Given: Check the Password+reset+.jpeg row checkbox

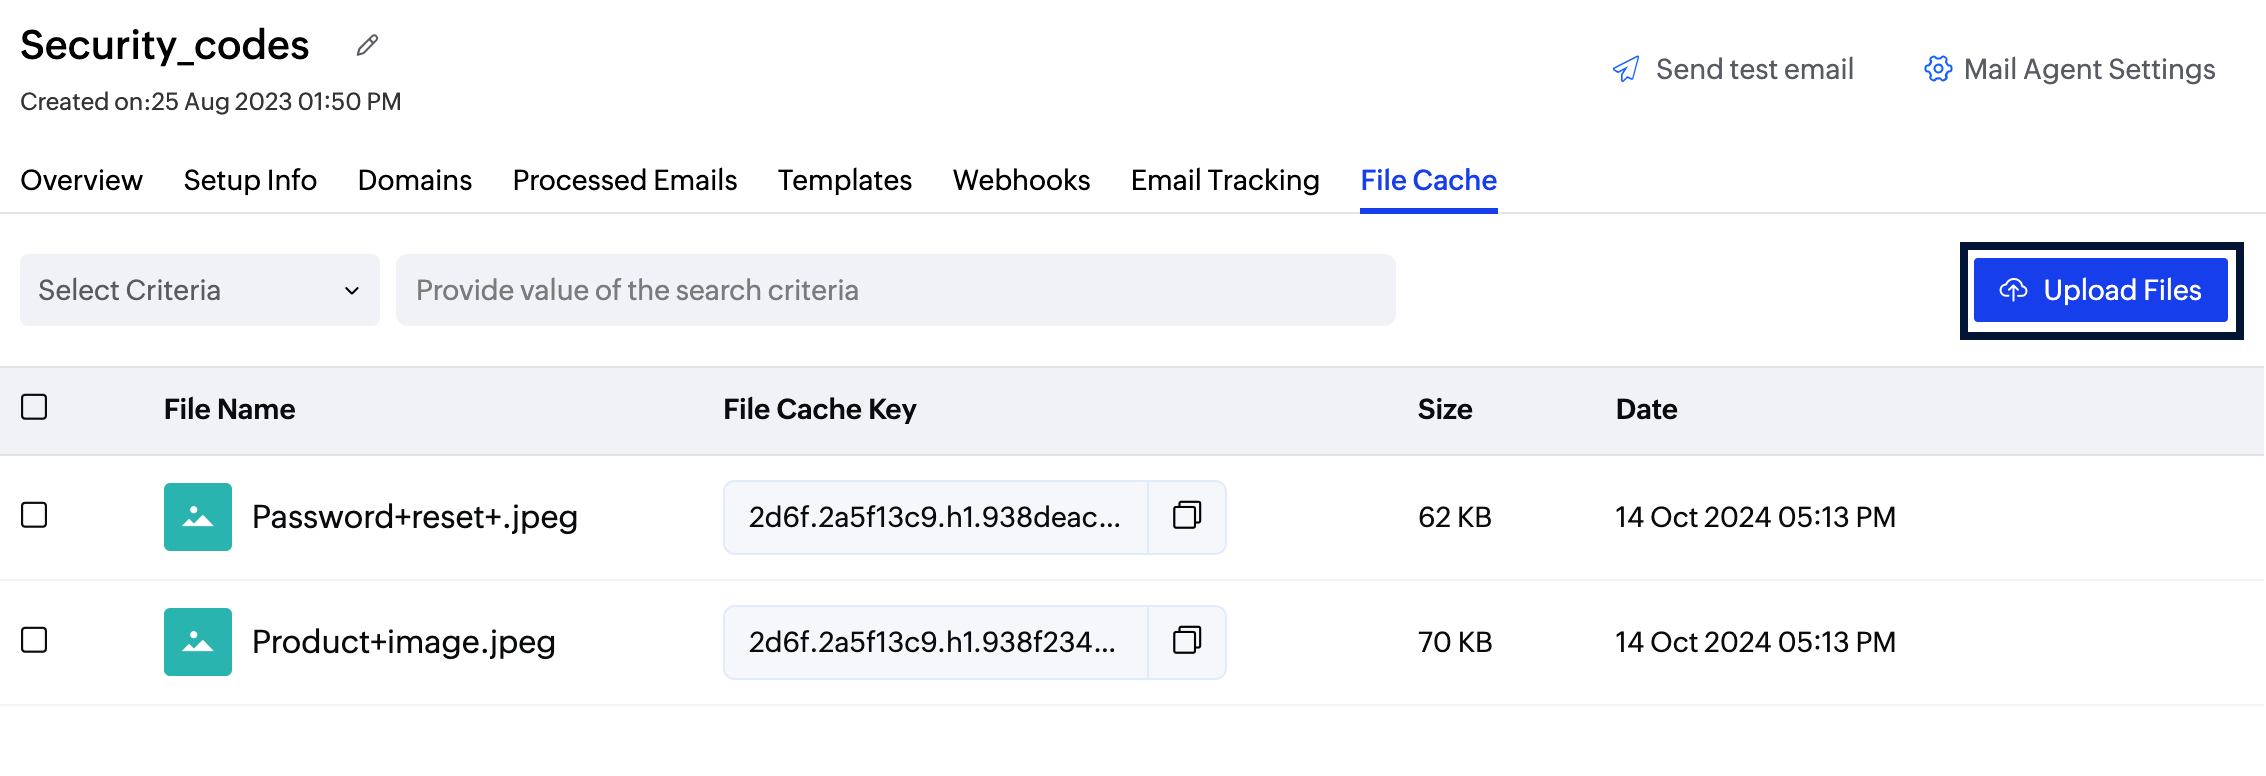Looking at the screenshot, I should click(34, 515).
